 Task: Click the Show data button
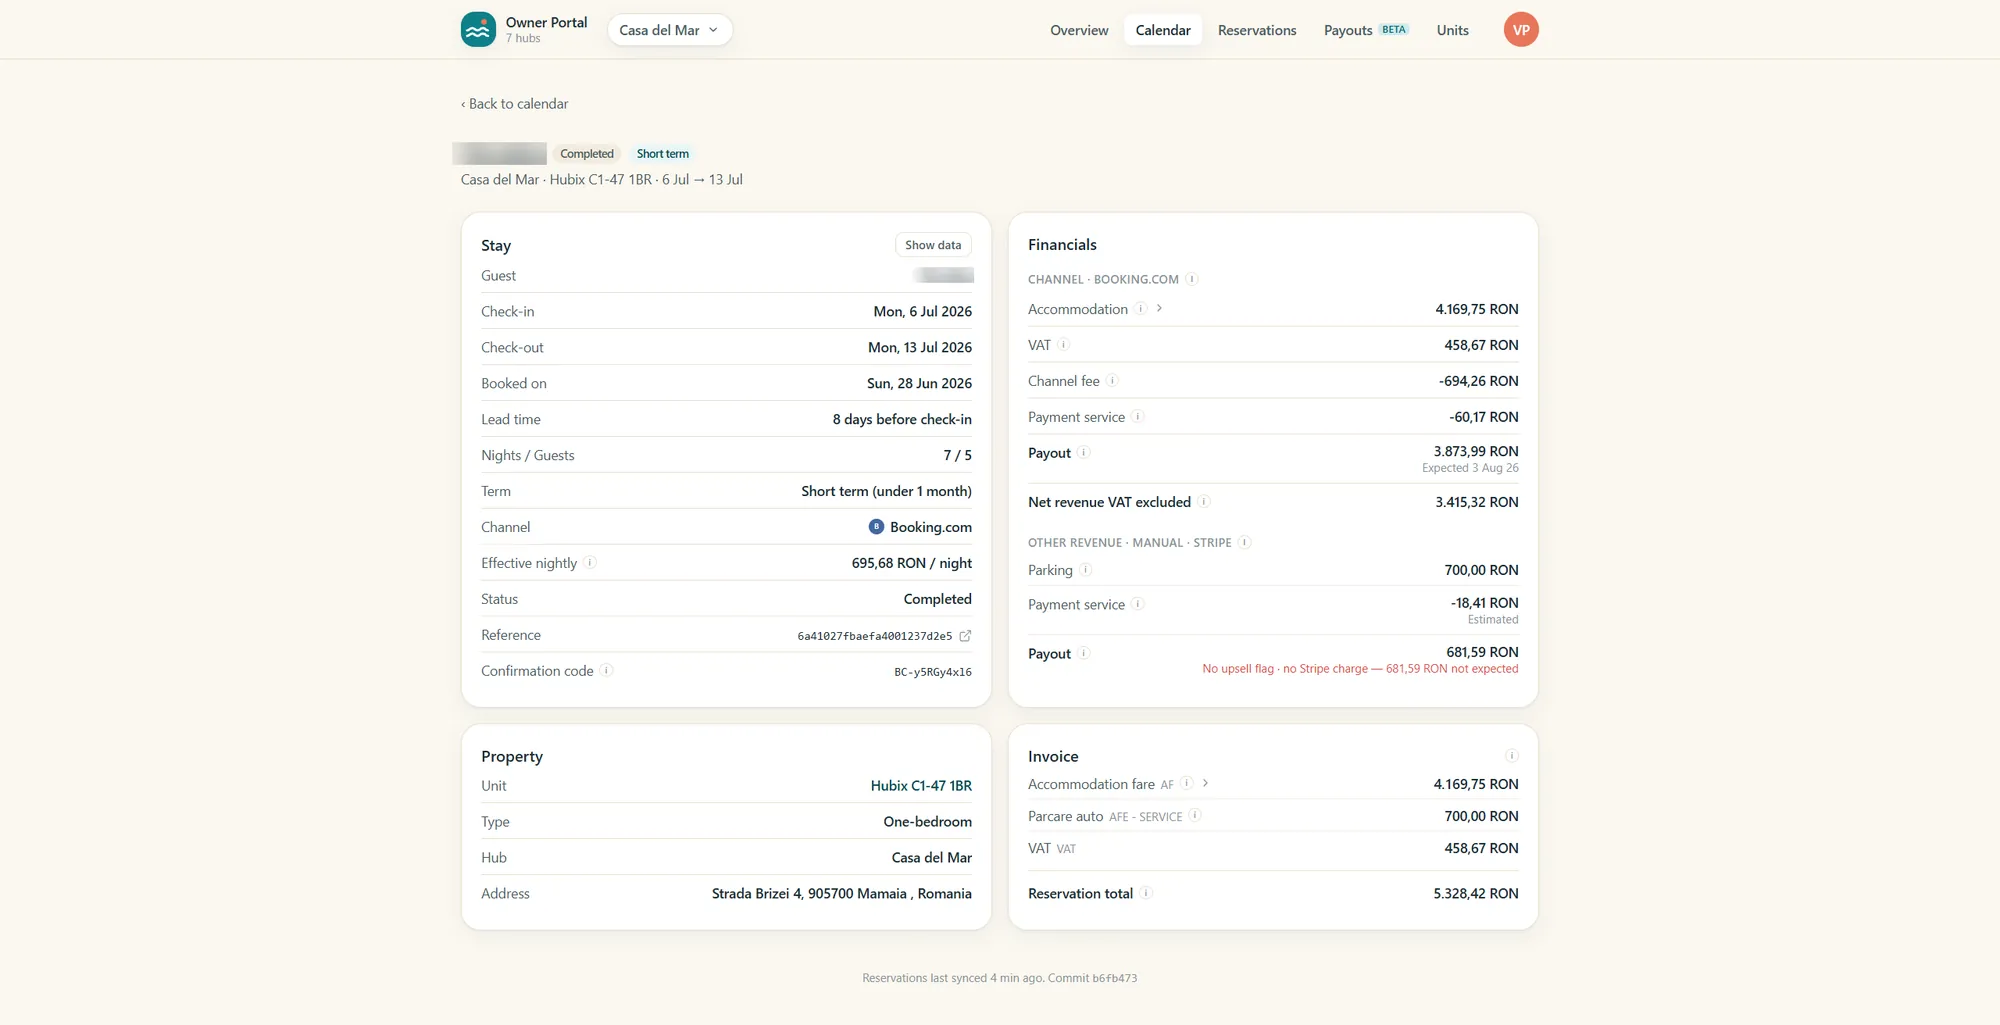click(x=933, y=245)
